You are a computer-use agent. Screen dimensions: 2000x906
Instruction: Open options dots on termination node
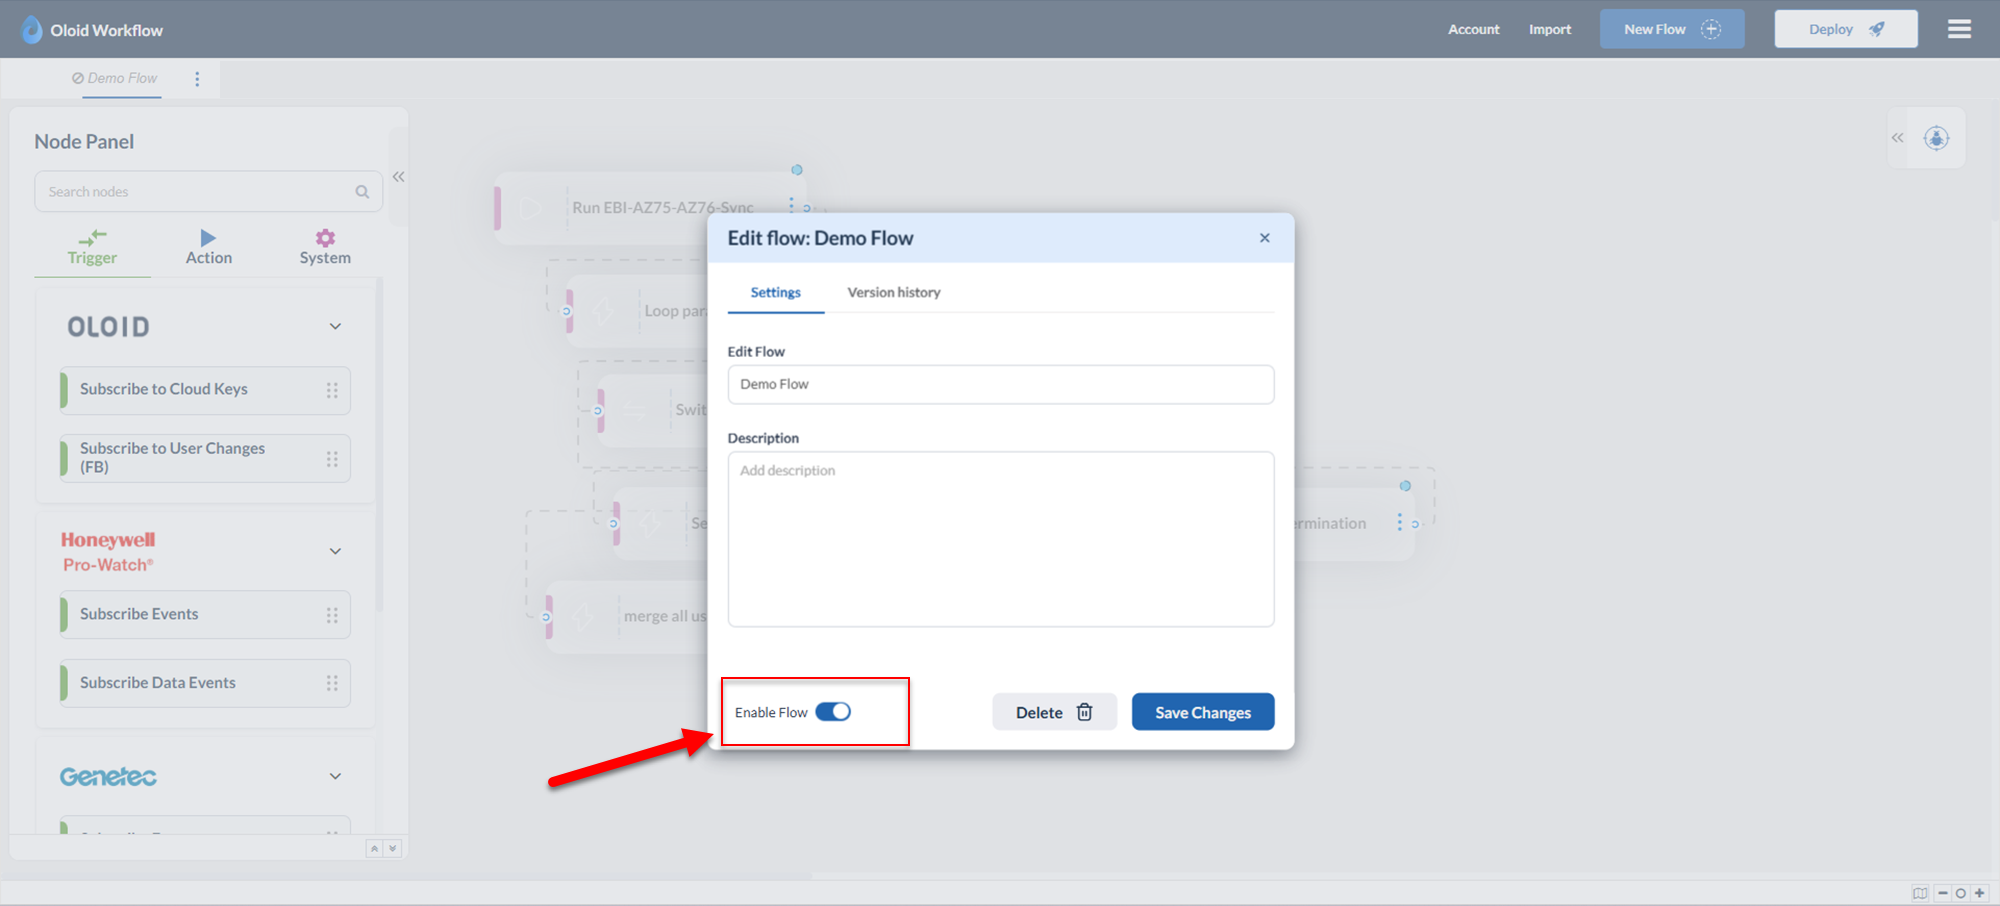point(1399,523)
